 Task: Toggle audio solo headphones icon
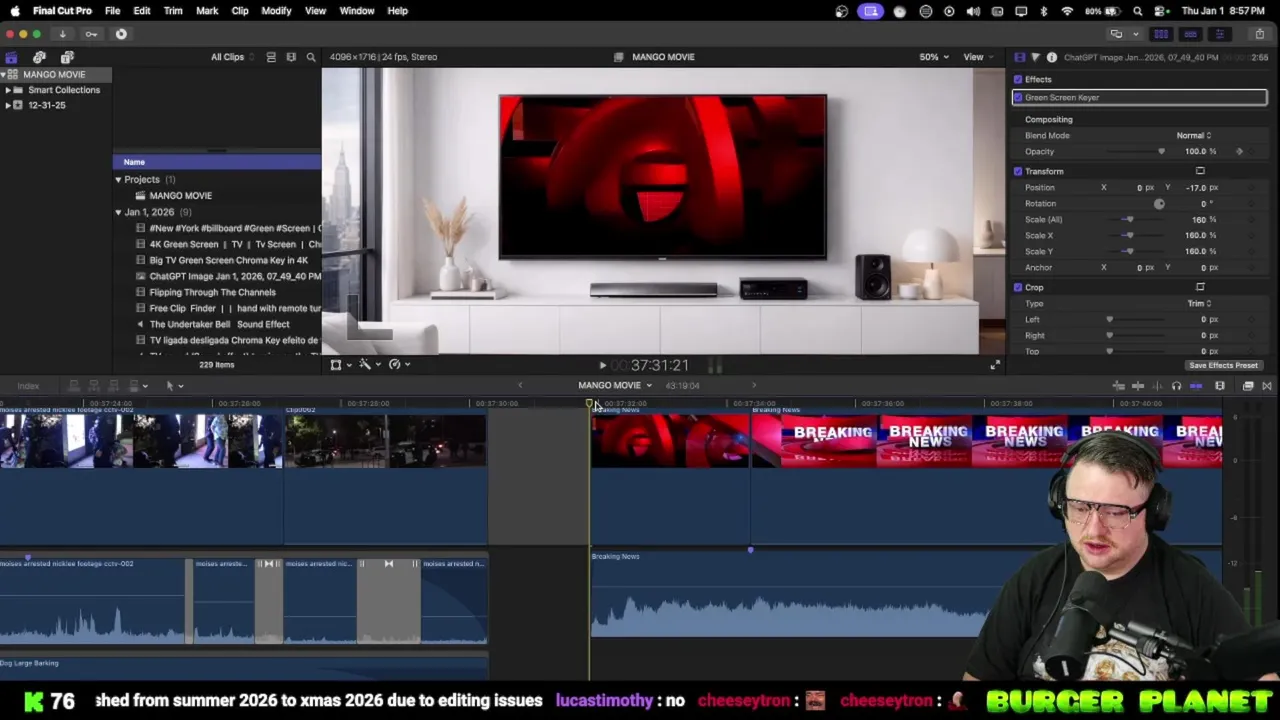[1176, 386]
